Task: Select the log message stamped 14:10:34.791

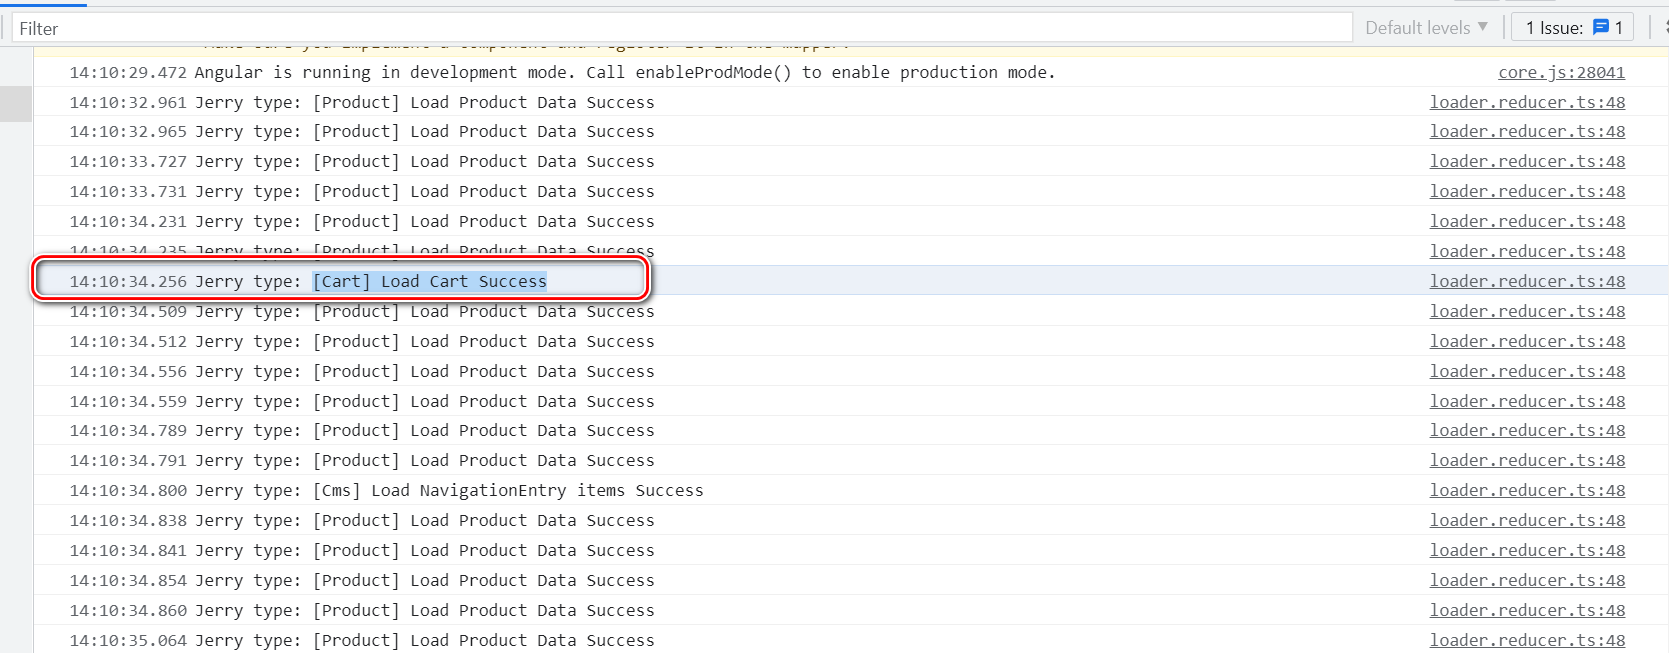Action: pos(424,460)
